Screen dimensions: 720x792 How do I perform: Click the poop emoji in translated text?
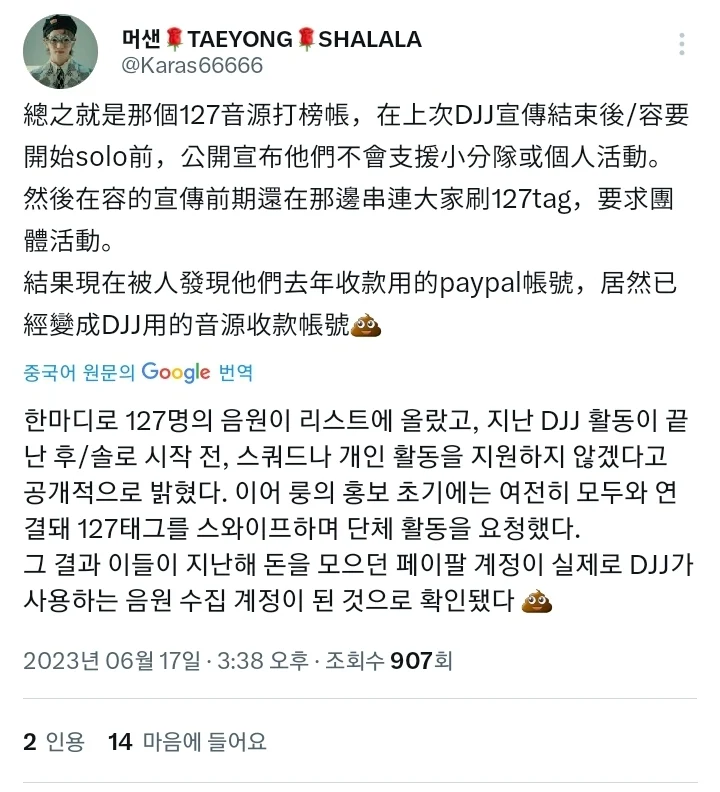tap(537, 601)
